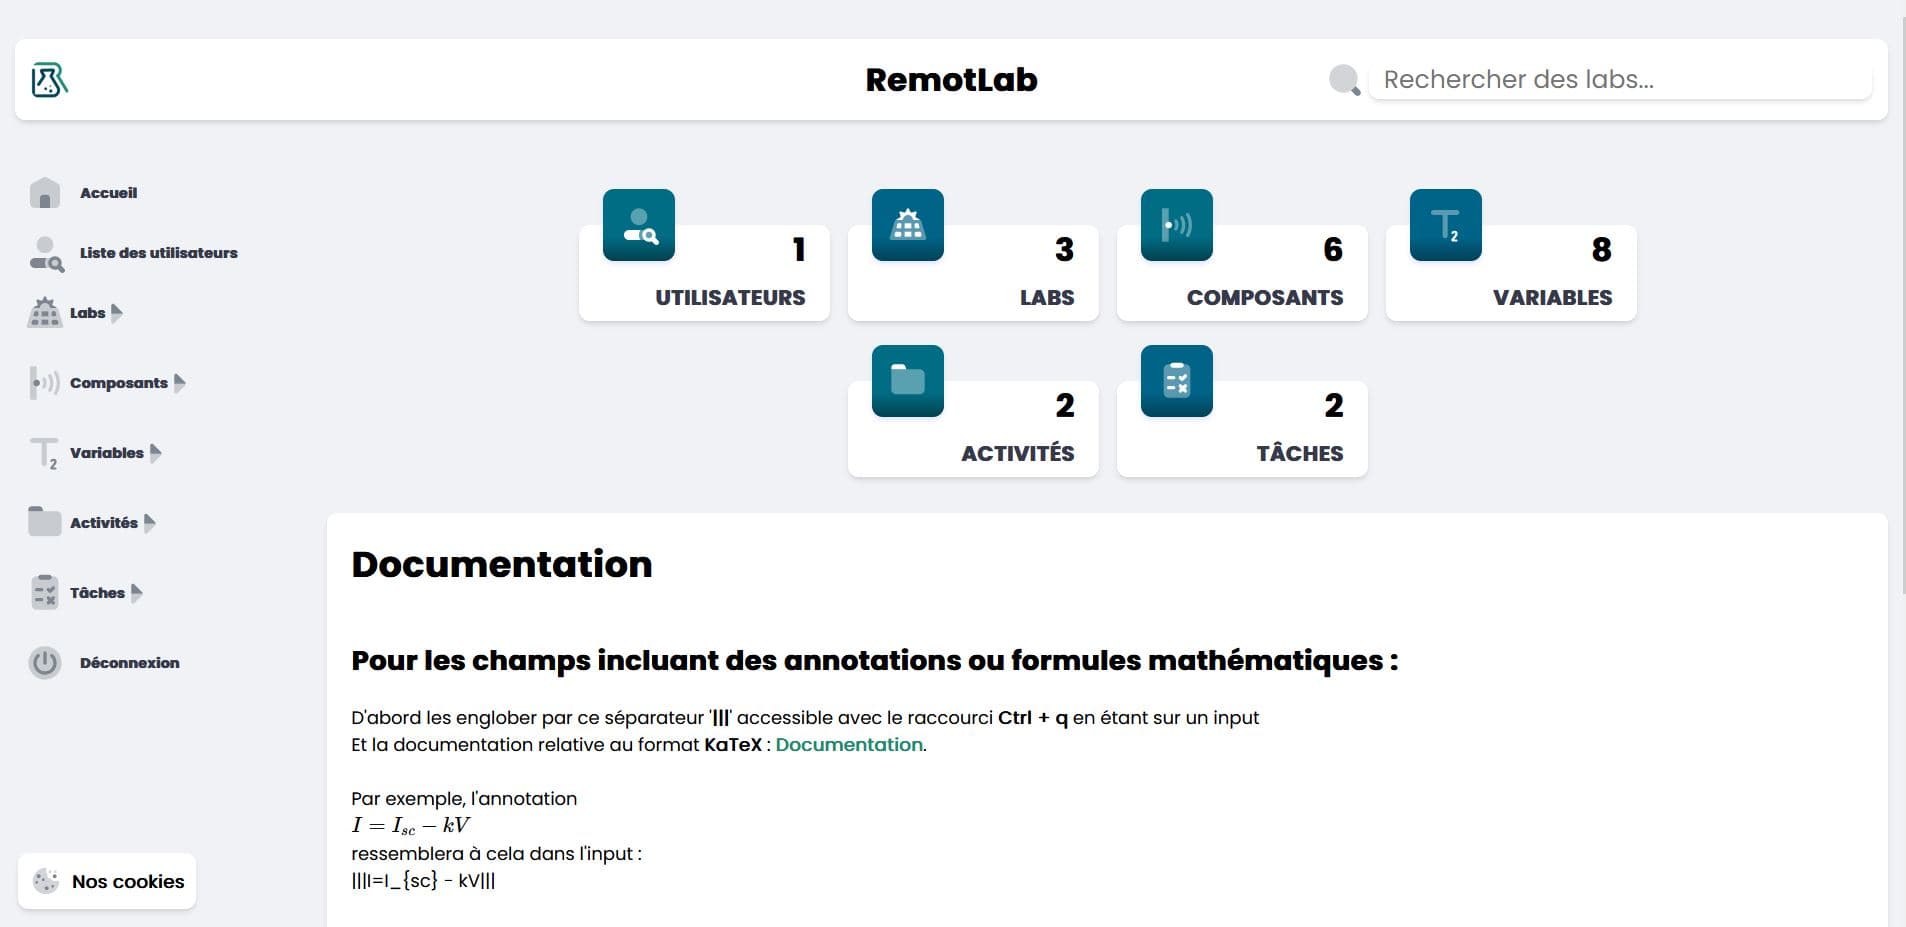Open the Utilisateurs card icon

coord(638,225)
